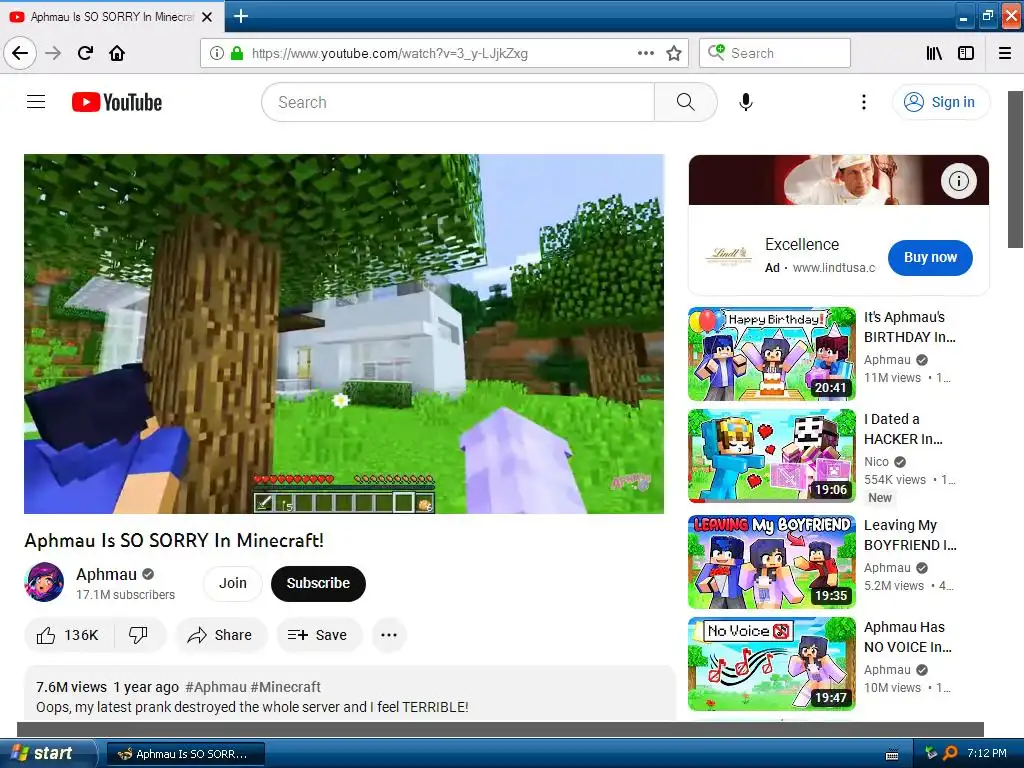Dislike the video with thumbs down

pos(138,635)
